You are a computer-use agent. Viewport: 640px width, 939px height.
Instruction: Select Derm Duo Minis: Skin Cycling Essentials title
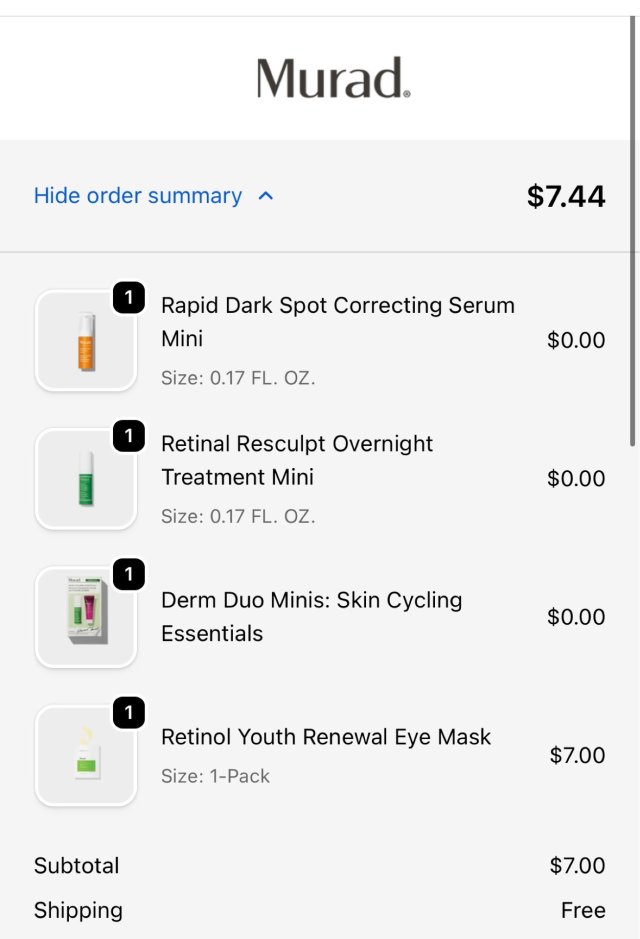click(x=311, y=616)
